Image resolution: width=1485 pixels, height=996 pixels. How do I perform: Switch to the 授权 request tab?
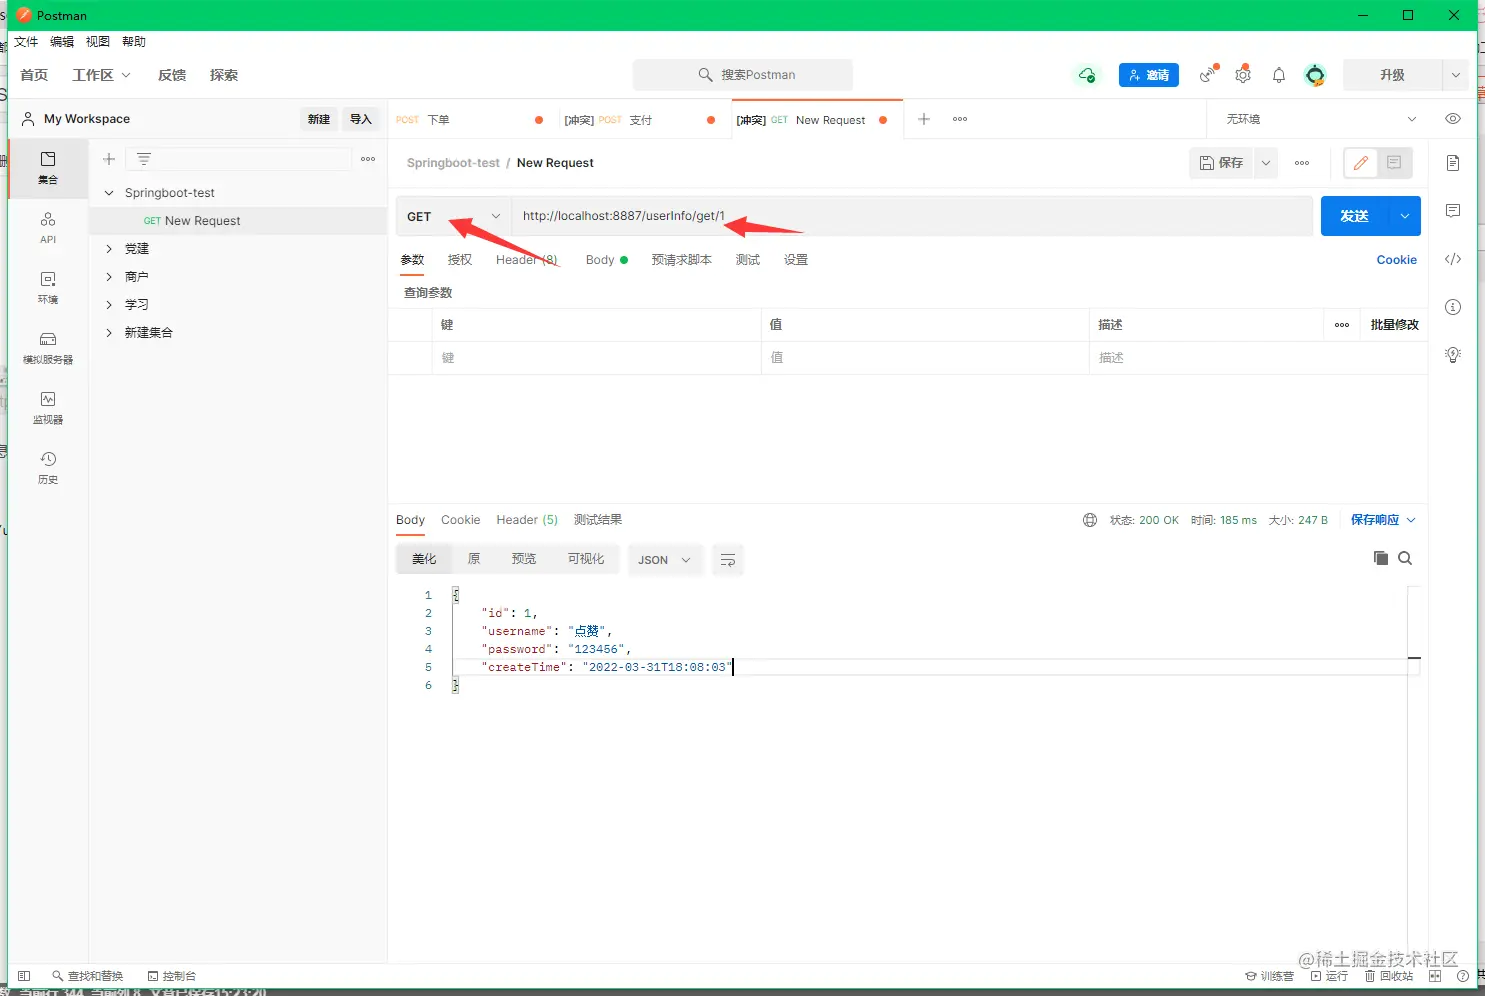(460, 260)
